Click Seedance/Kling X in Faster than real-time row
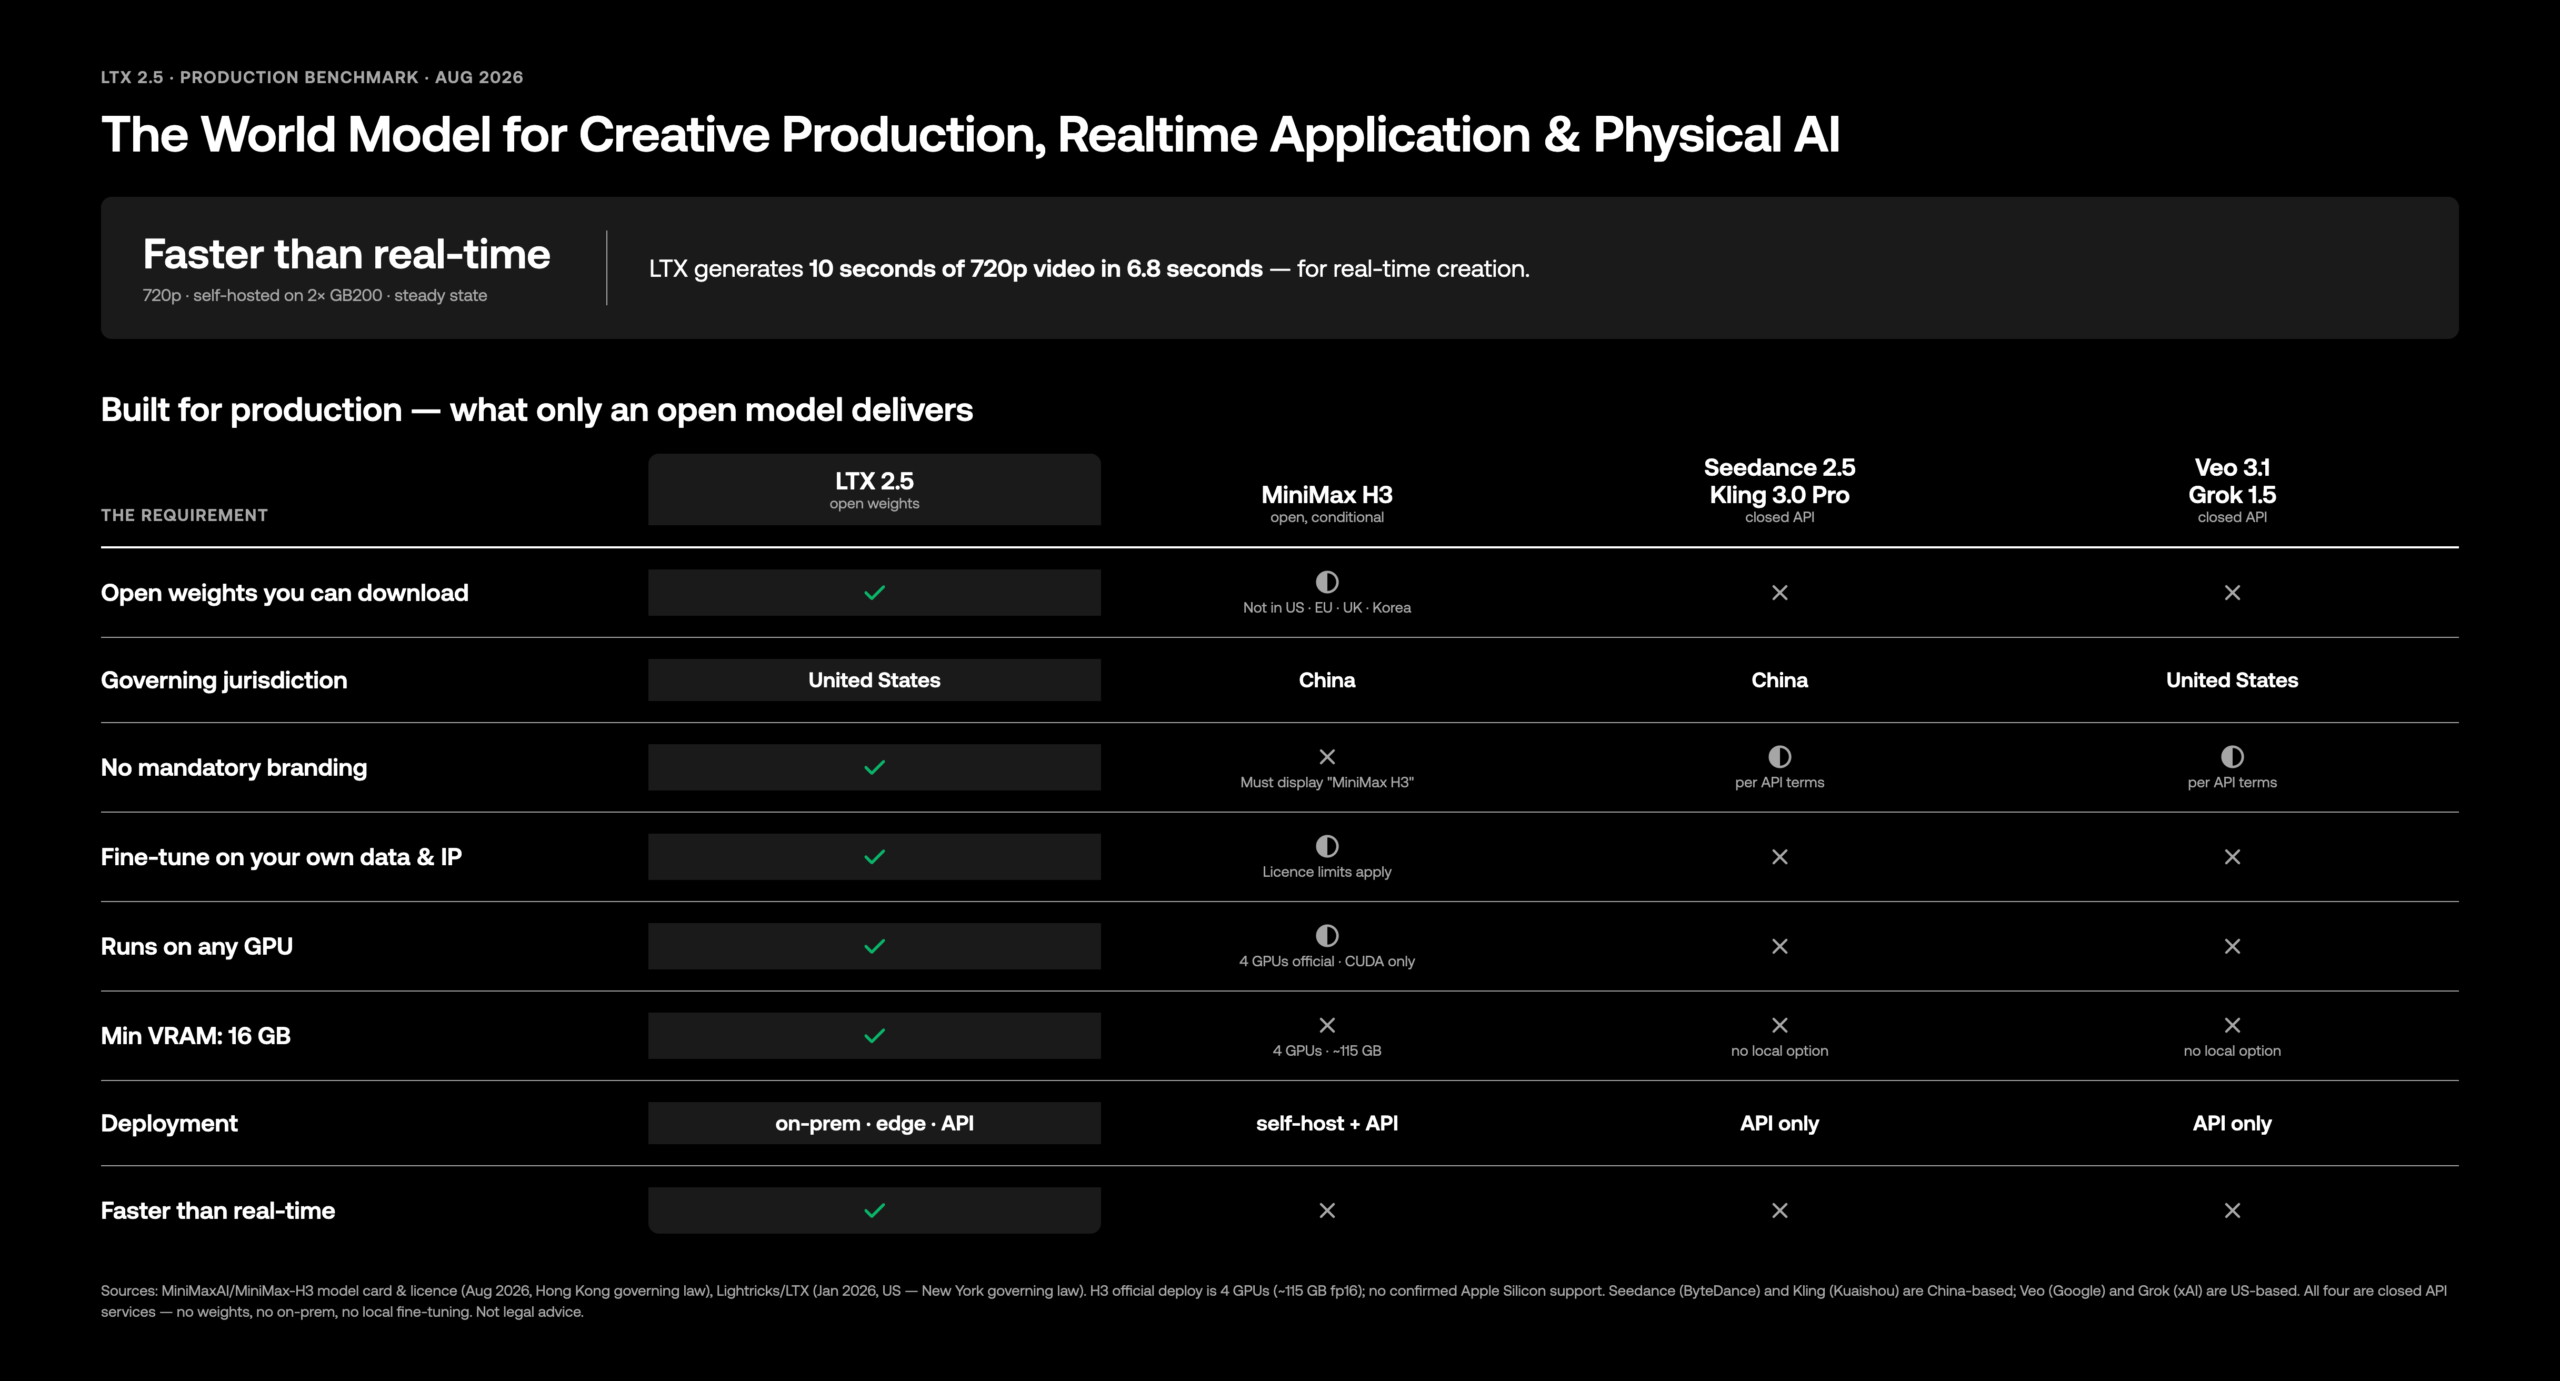Image resolution: width=2560 pixels, height=1381 pixels. (1779, 1211)
